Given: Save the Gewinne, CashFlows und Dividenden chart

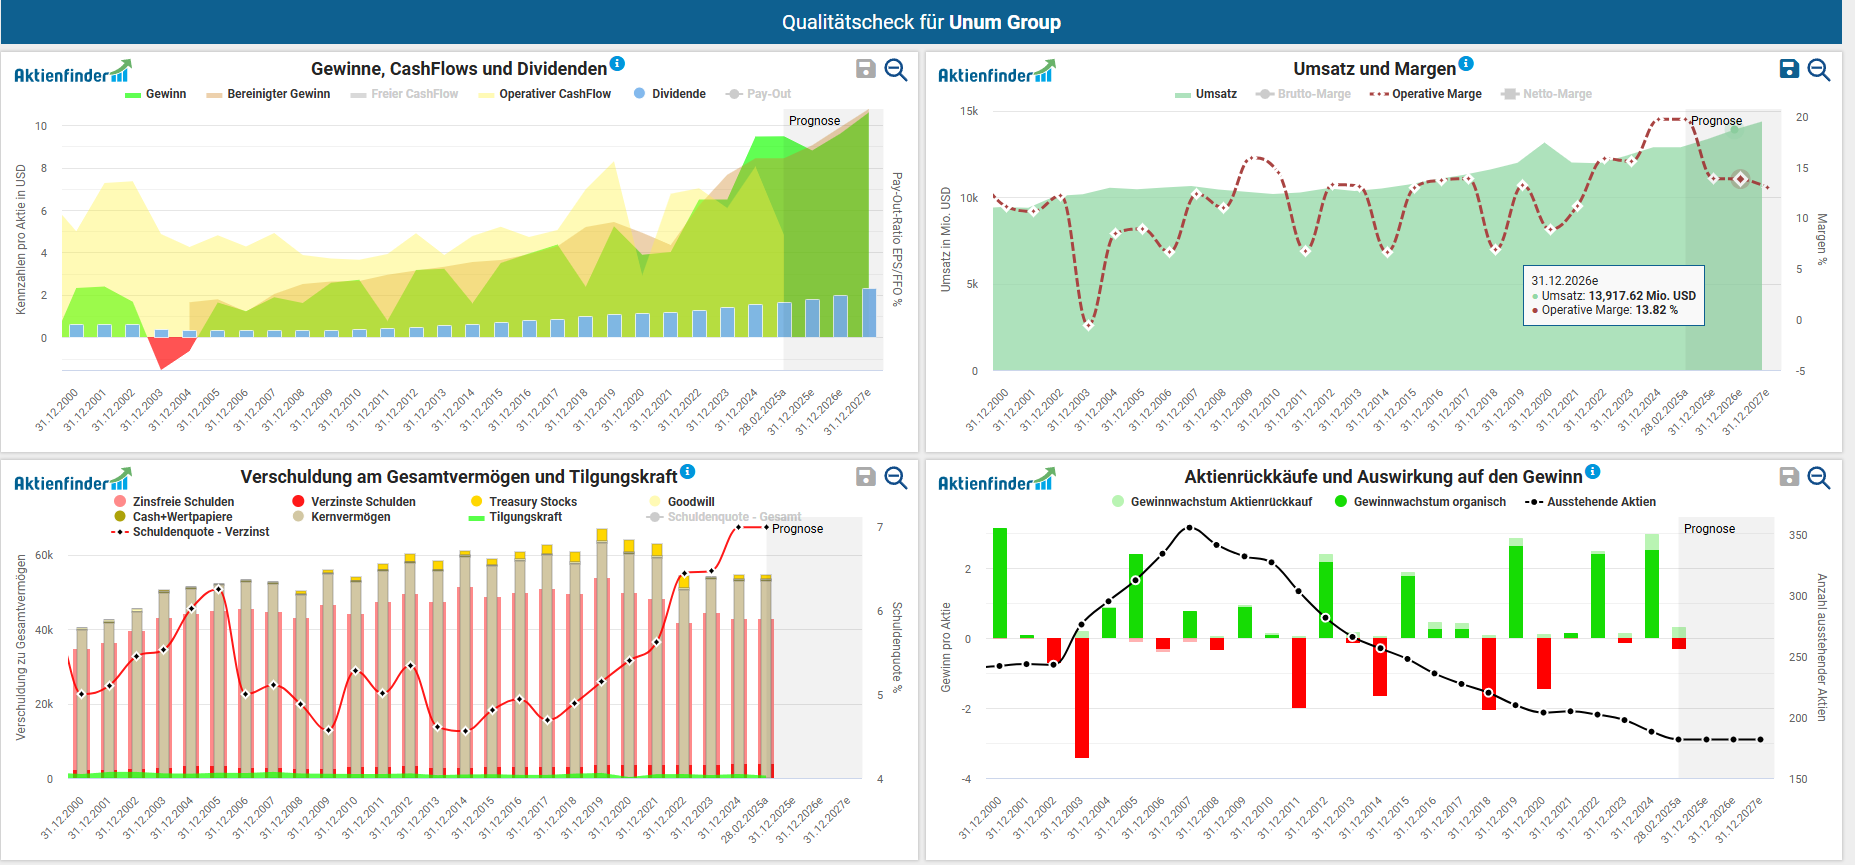Looking at the screenshot, I should coord(866,69).
